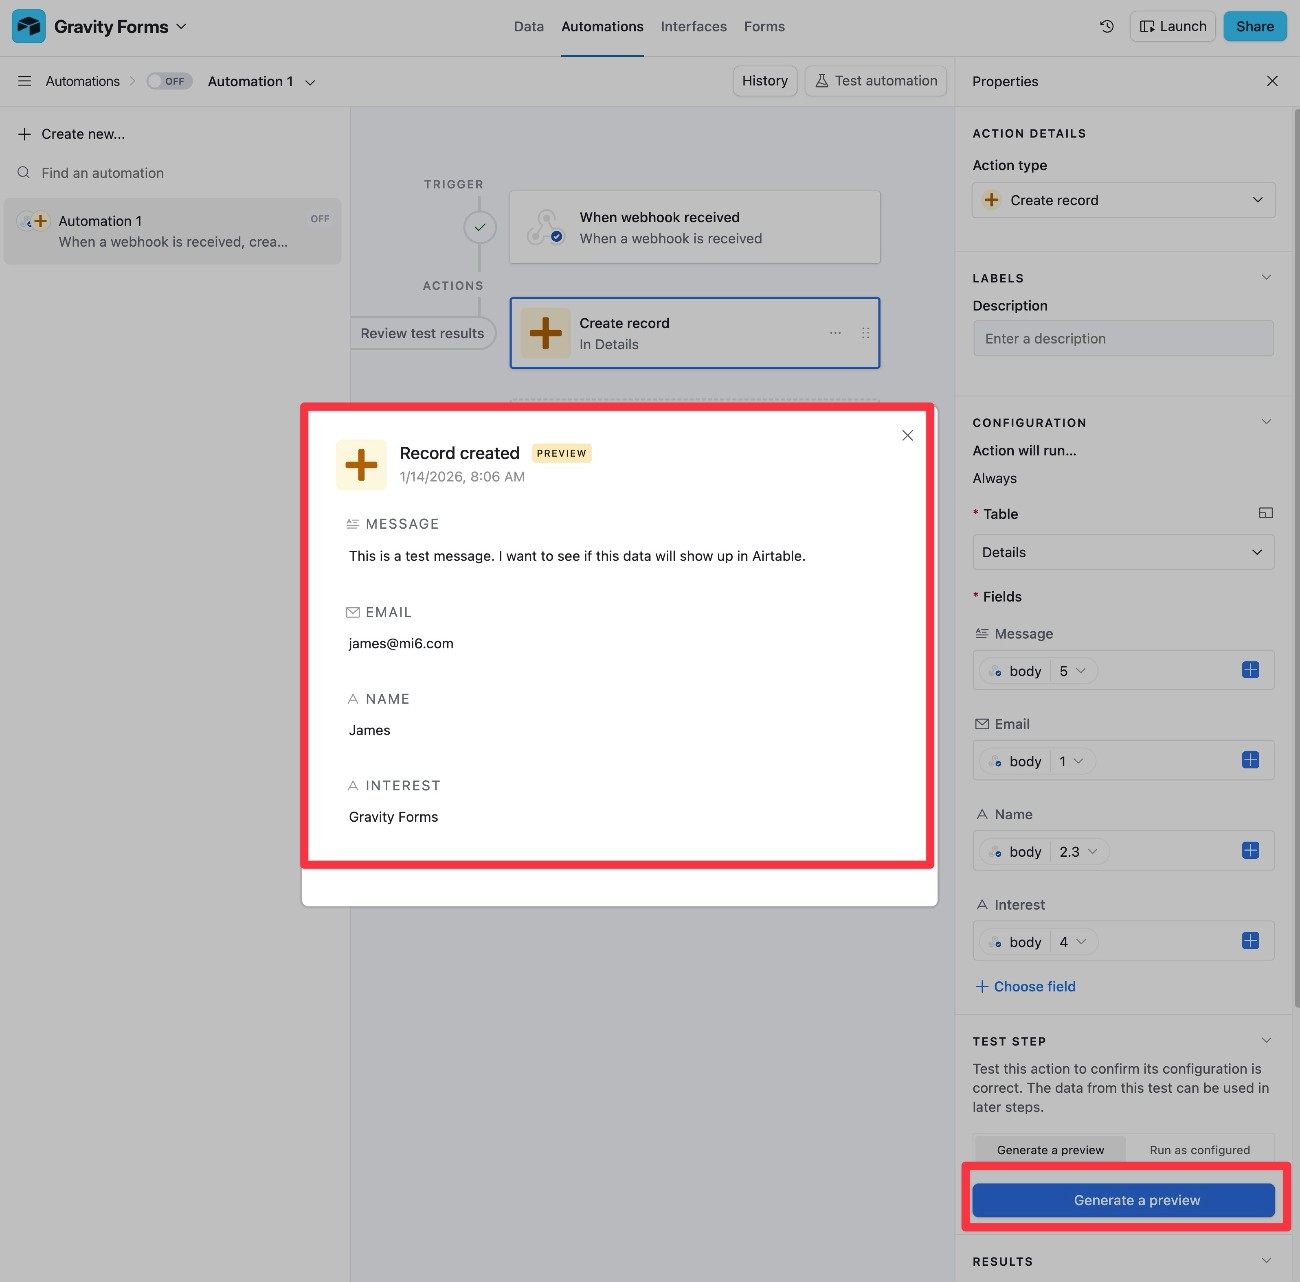This screenshot has width=1300, height=1282.
Task: Open the Action type dropdown
Action: [x=1123, y=200]
